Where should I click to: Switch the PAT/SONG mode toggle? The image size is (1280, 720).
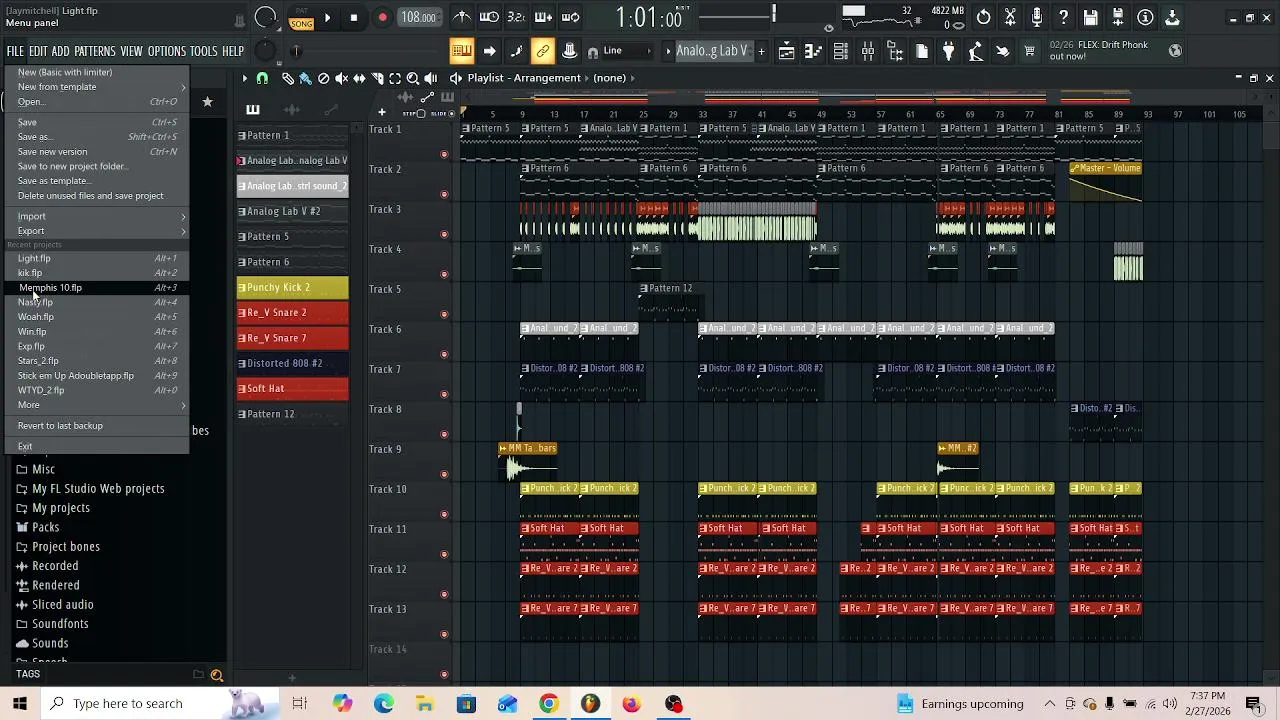coord(301,18)
